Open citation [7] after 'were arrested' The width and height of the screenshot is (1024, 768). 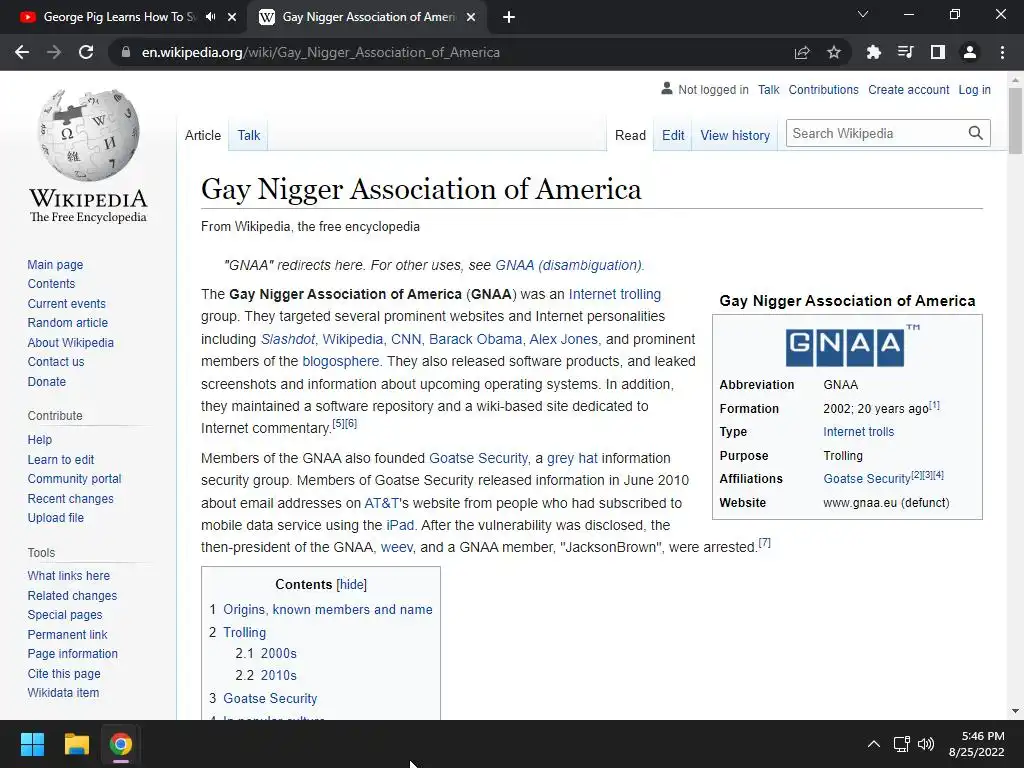tap(765, 543)
